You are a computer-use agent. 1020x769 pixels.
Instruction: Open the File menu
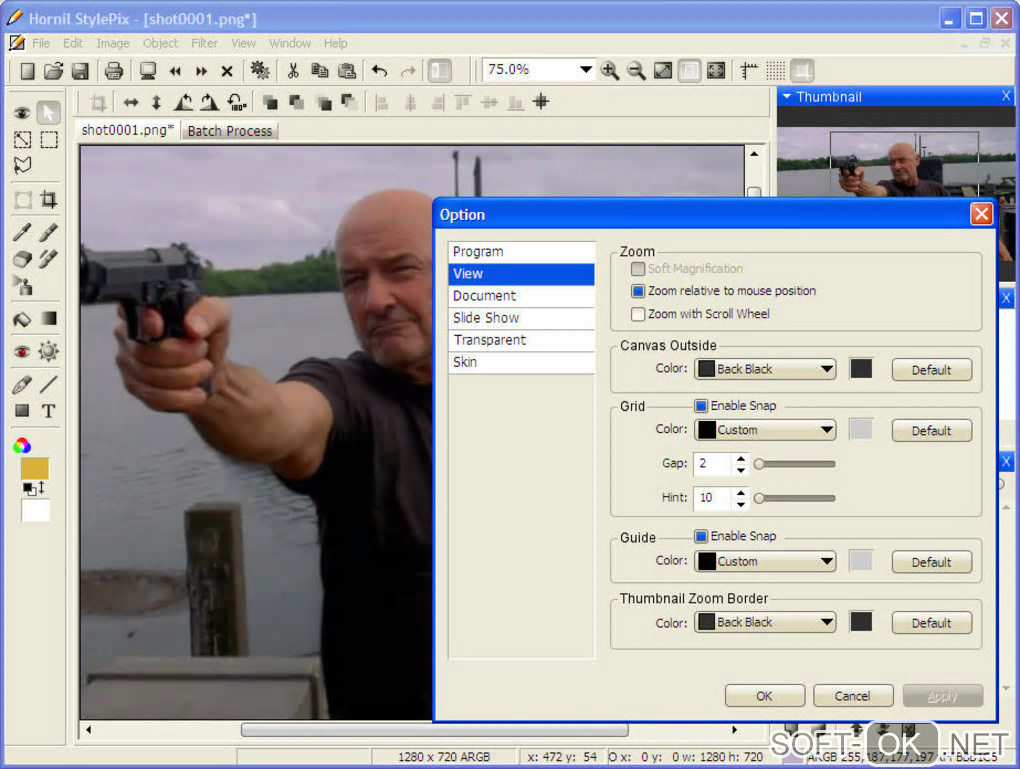click(x=40, y=43)
